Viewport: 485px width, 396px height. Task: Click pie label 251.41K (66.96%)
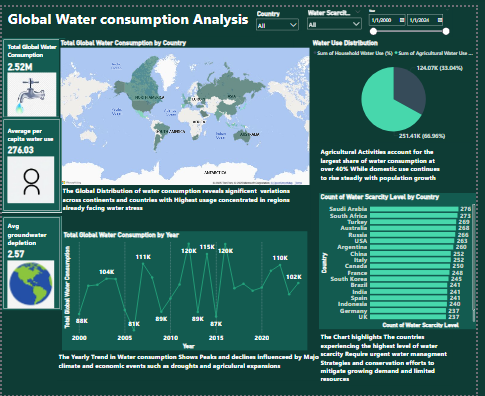pos(422,136)
